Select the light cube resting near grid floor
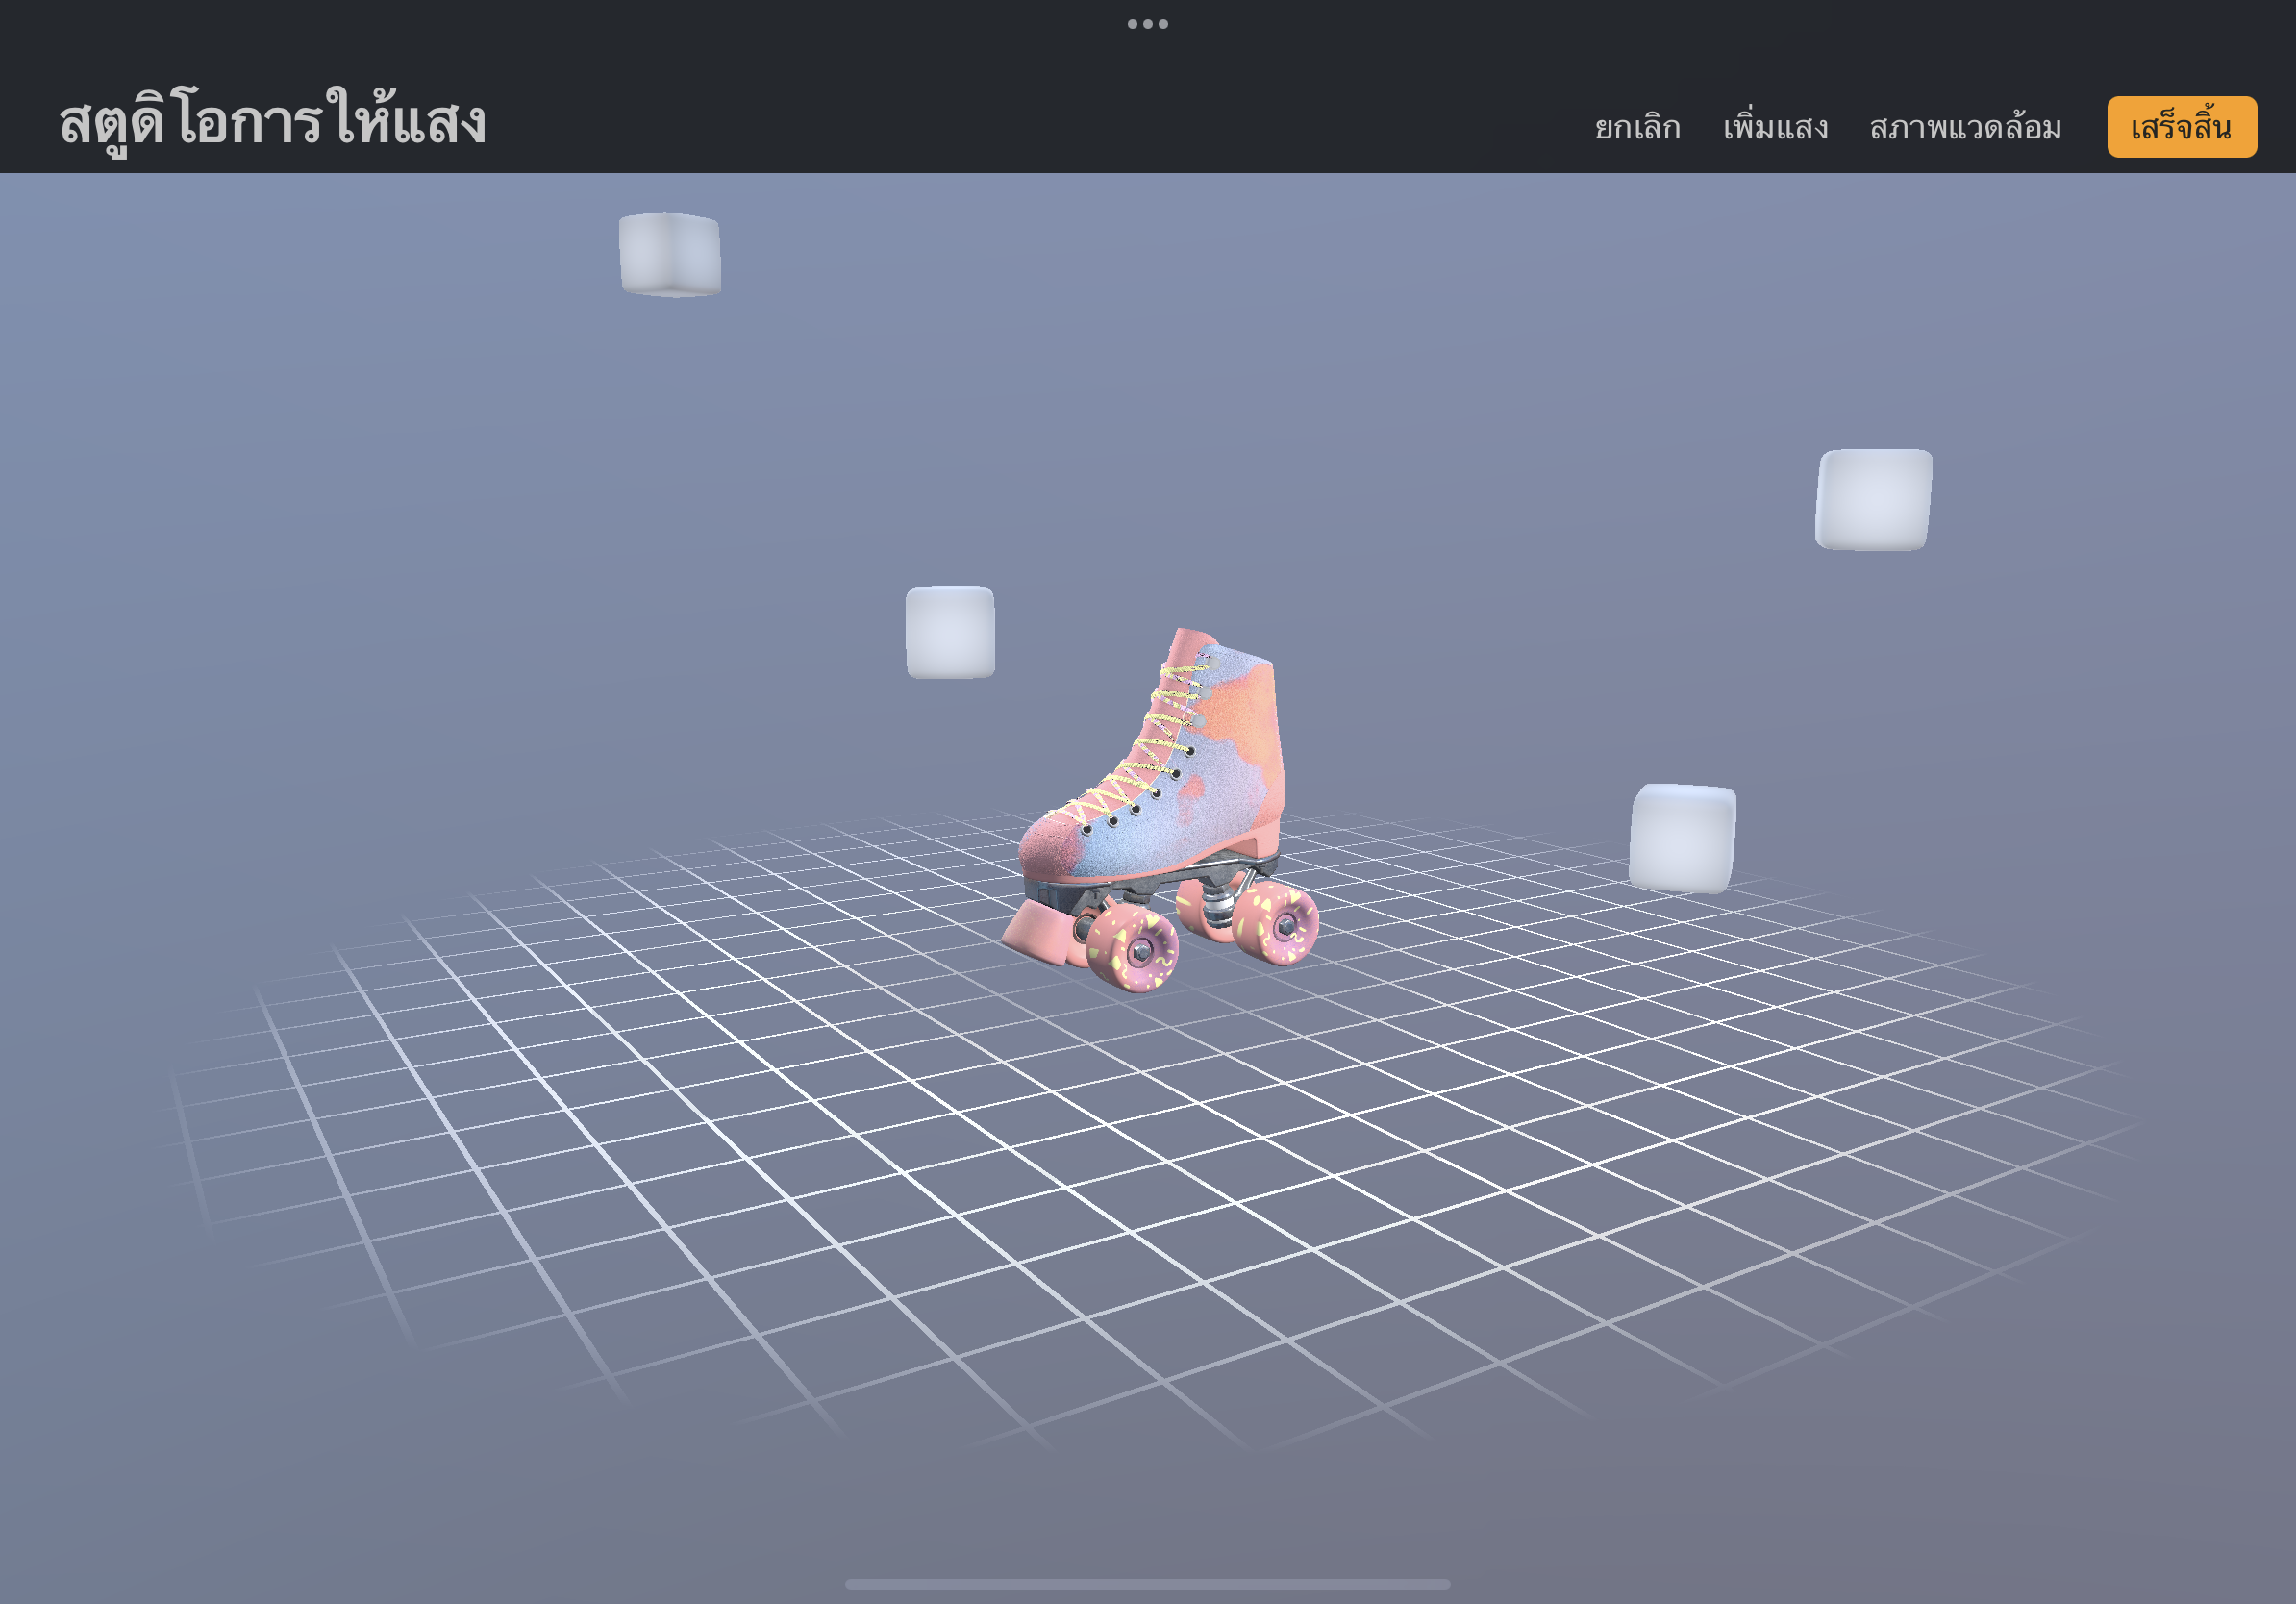The width and height of the screenshot is (2296, 1604). (x=1682, y=838)
